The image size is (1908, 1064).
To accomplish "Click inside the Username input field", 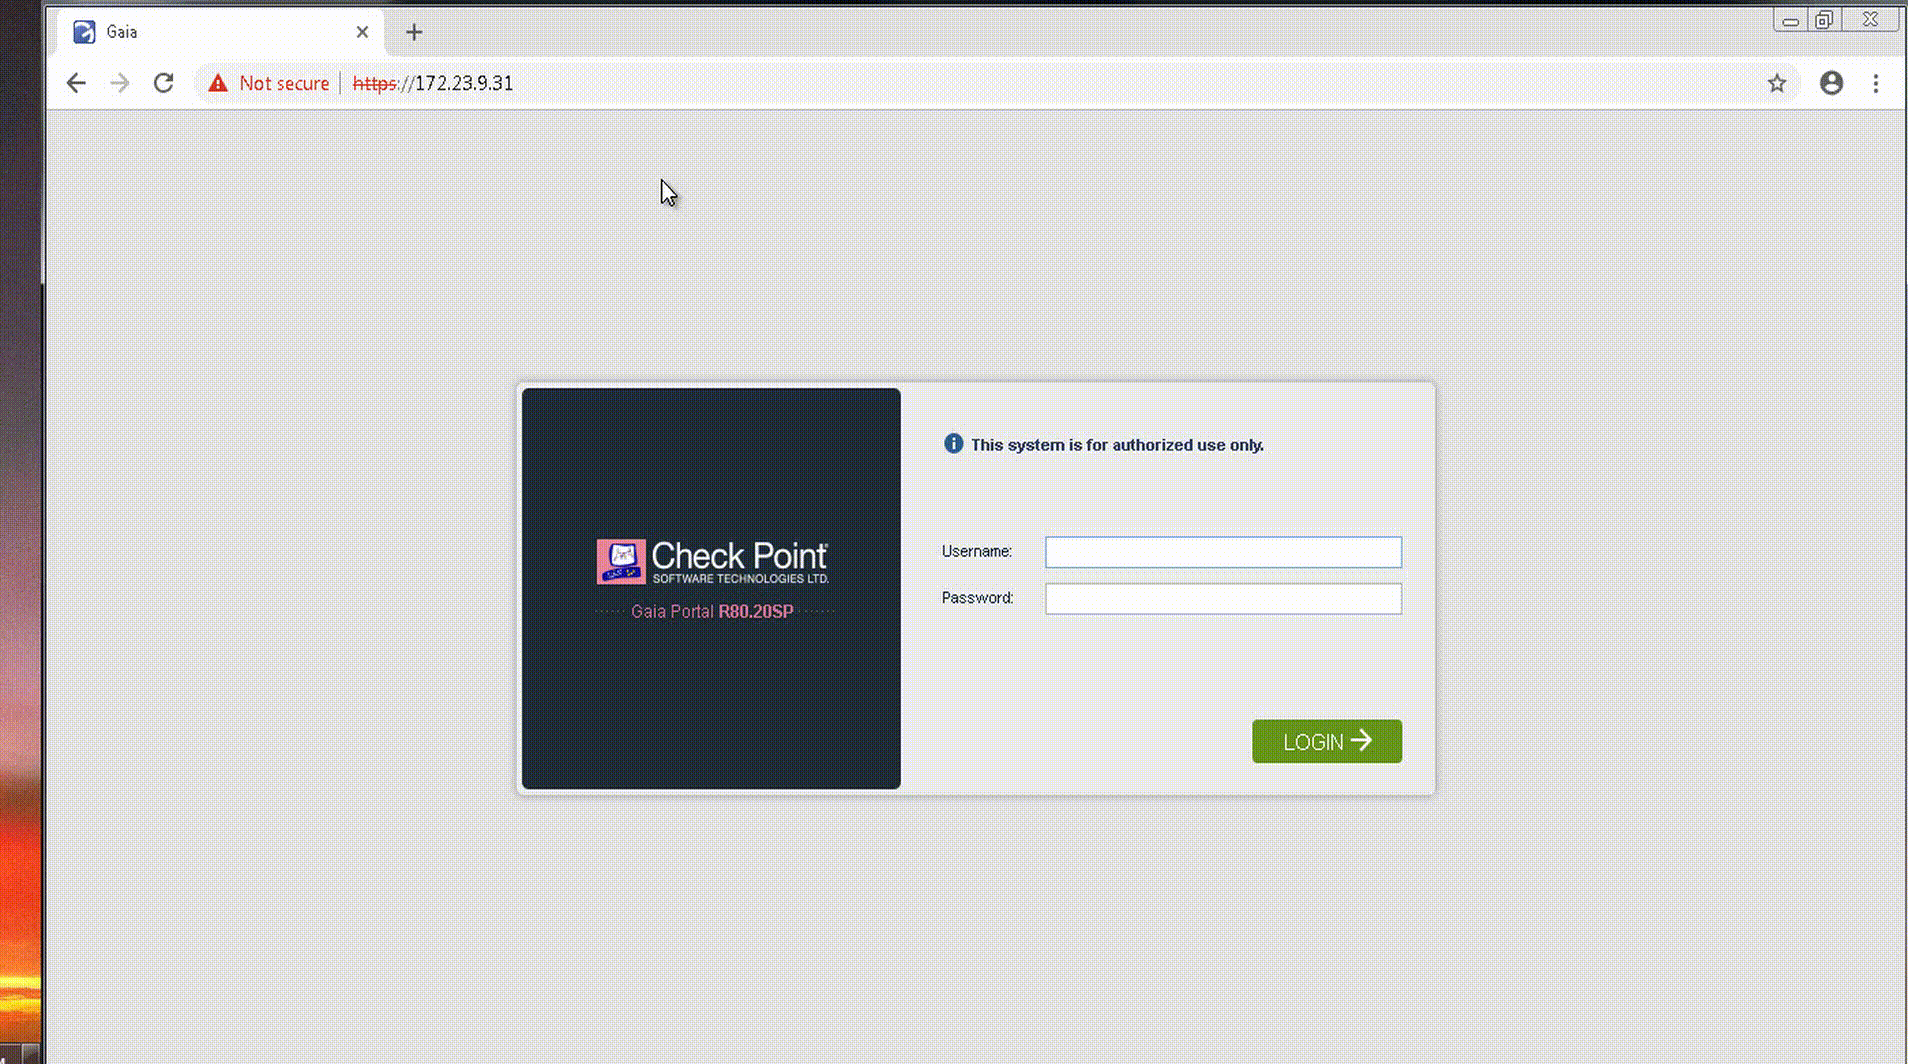I will (x=1222, y=551).
